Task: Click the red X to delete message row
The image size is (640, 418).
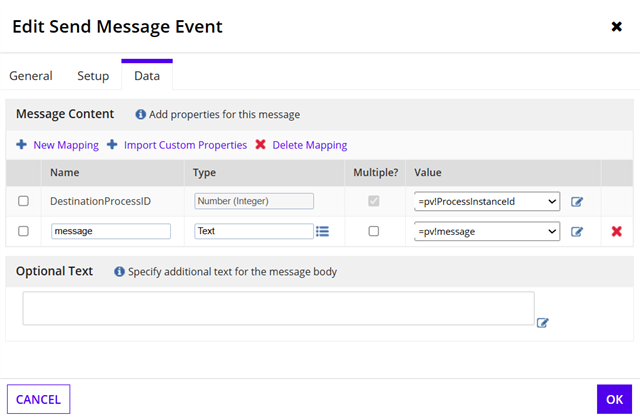Action: pos(616,232)
